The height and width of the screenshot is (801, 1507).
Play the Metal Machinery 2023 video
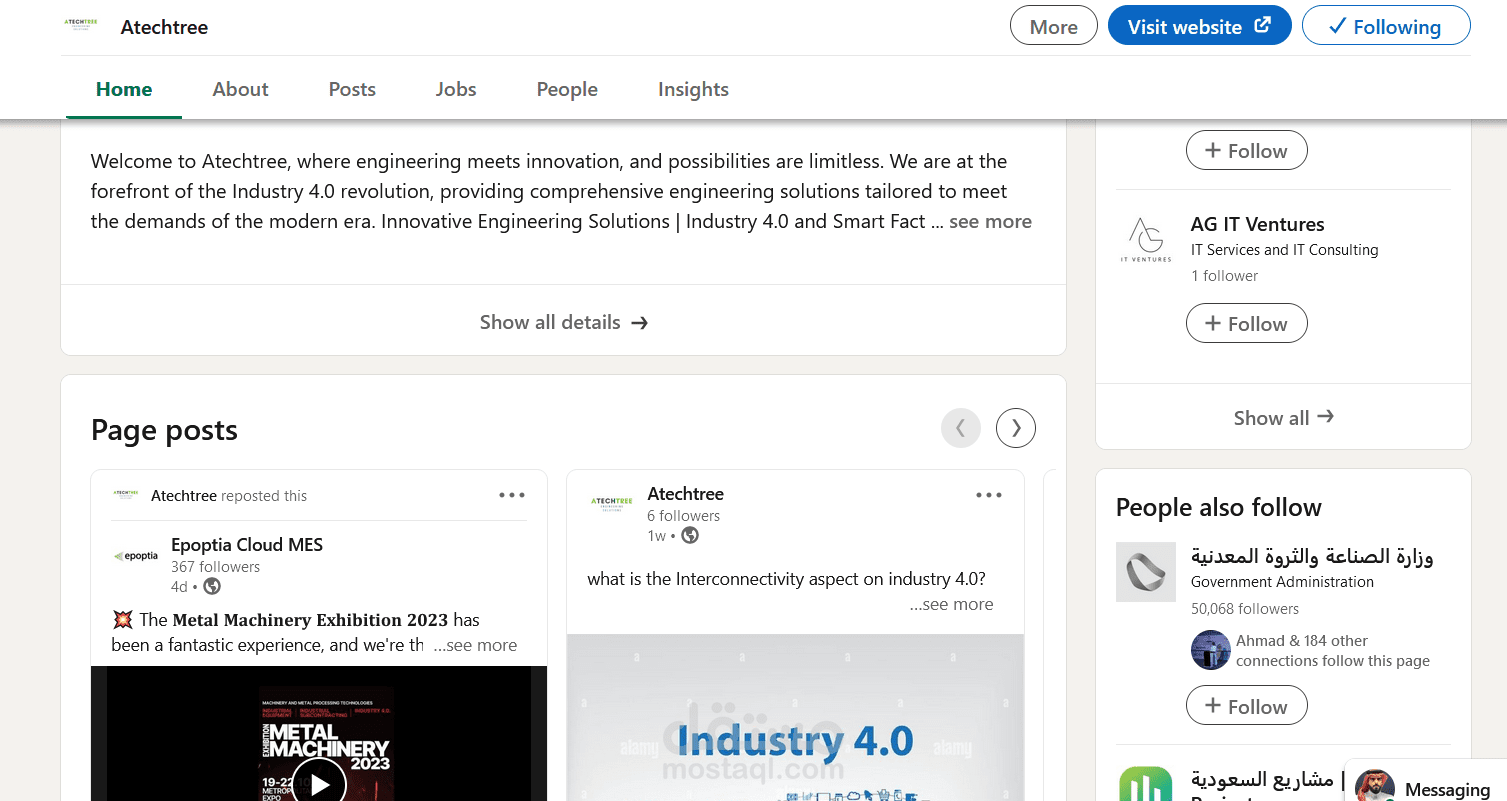pos(319,784)
